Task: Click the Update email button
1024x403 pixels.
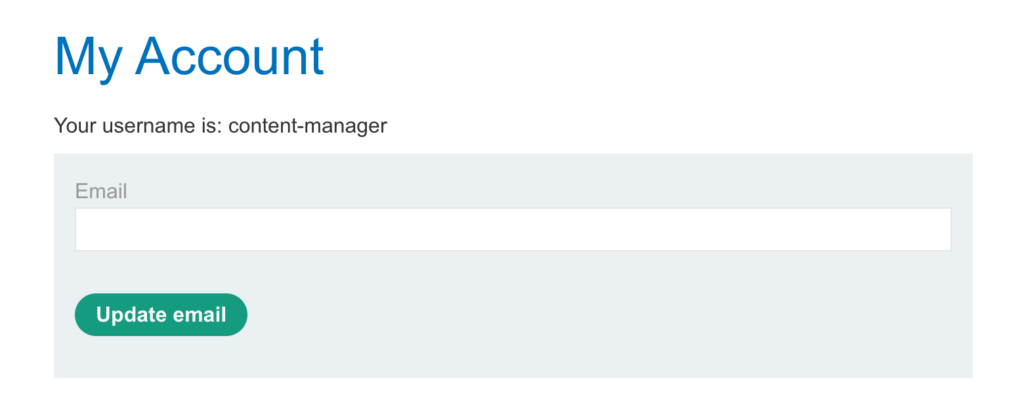Action: pyautogui.click(x=161, y=315)
